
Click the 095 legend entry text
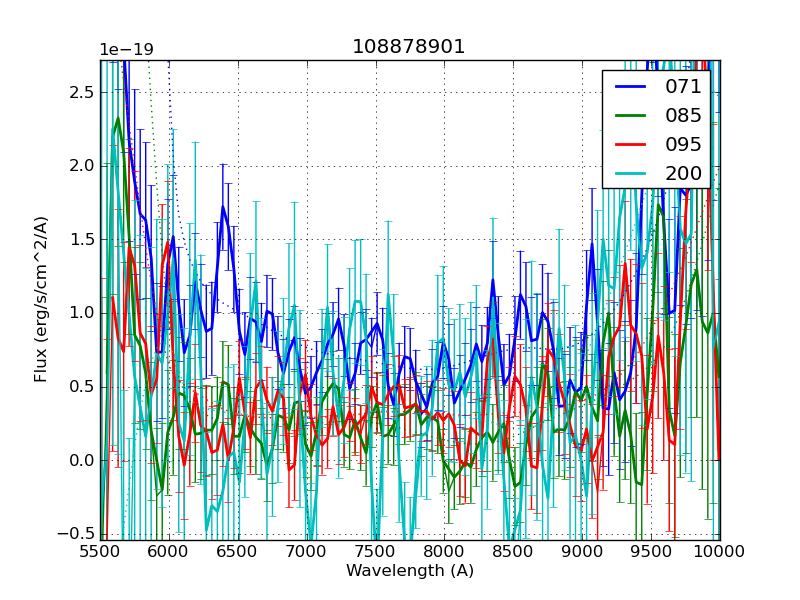pyautogui.click(x=683, y=144)
